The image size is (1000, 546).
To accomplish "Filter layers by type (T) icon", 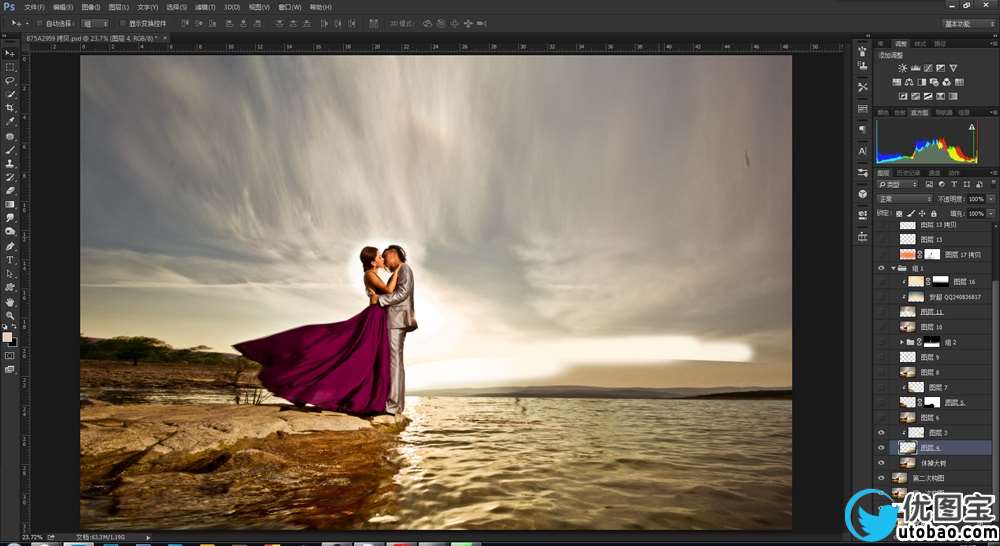I will coord(954,184).
